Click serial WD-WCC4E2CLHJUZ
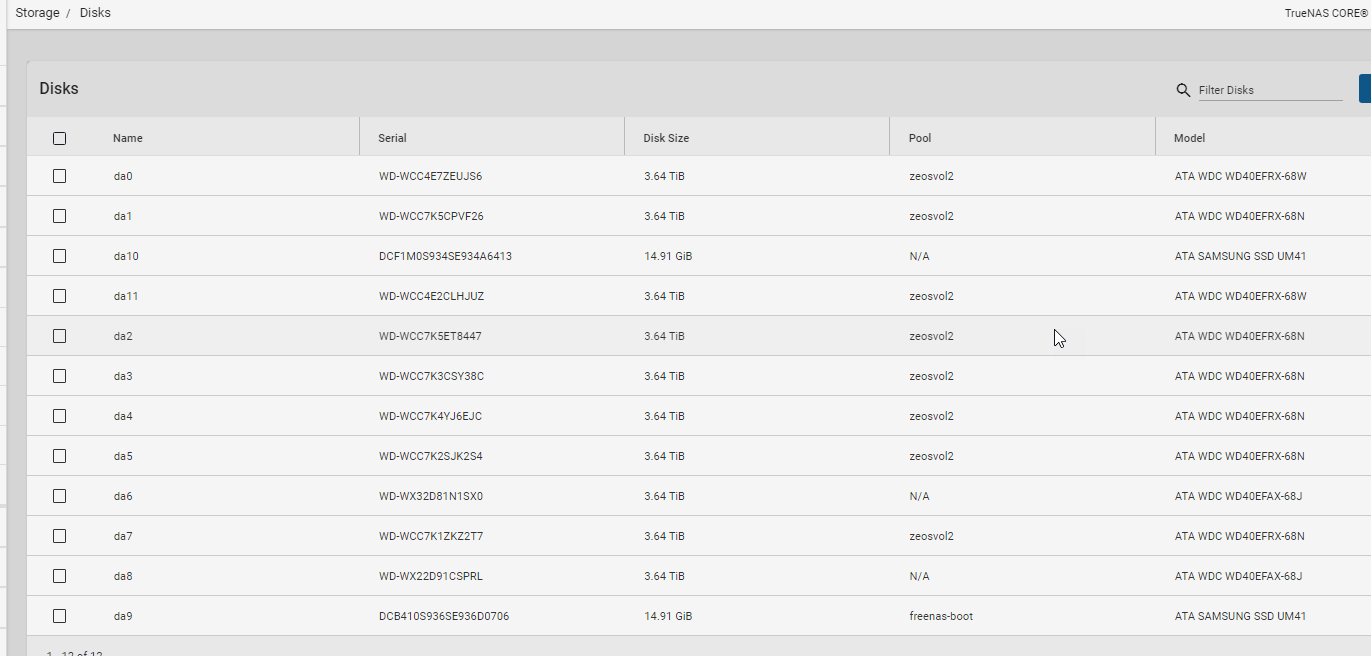The height and width of the screenshot is (656, 1371). pos(431,296)
